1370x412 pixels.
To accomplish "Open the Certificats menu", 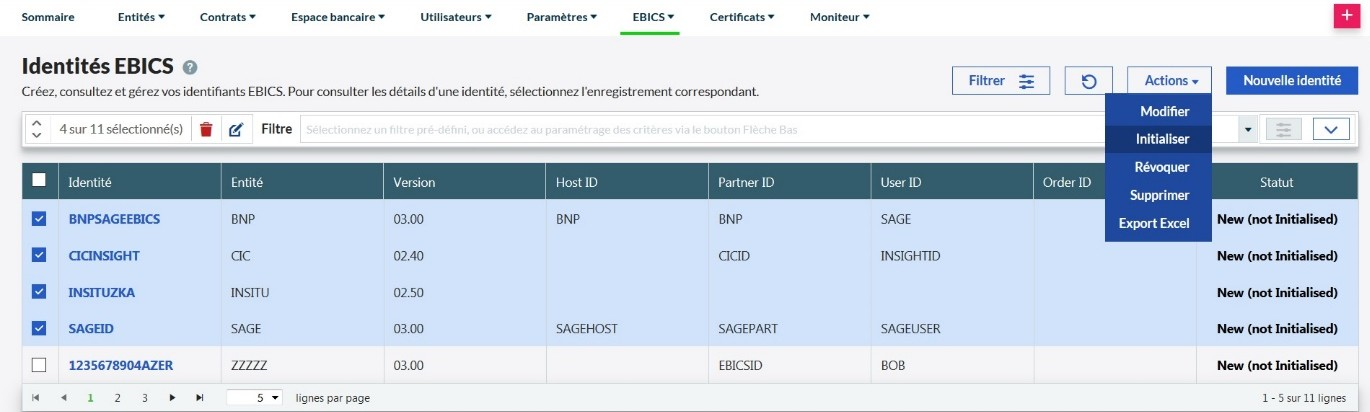I will pos(746,17).
